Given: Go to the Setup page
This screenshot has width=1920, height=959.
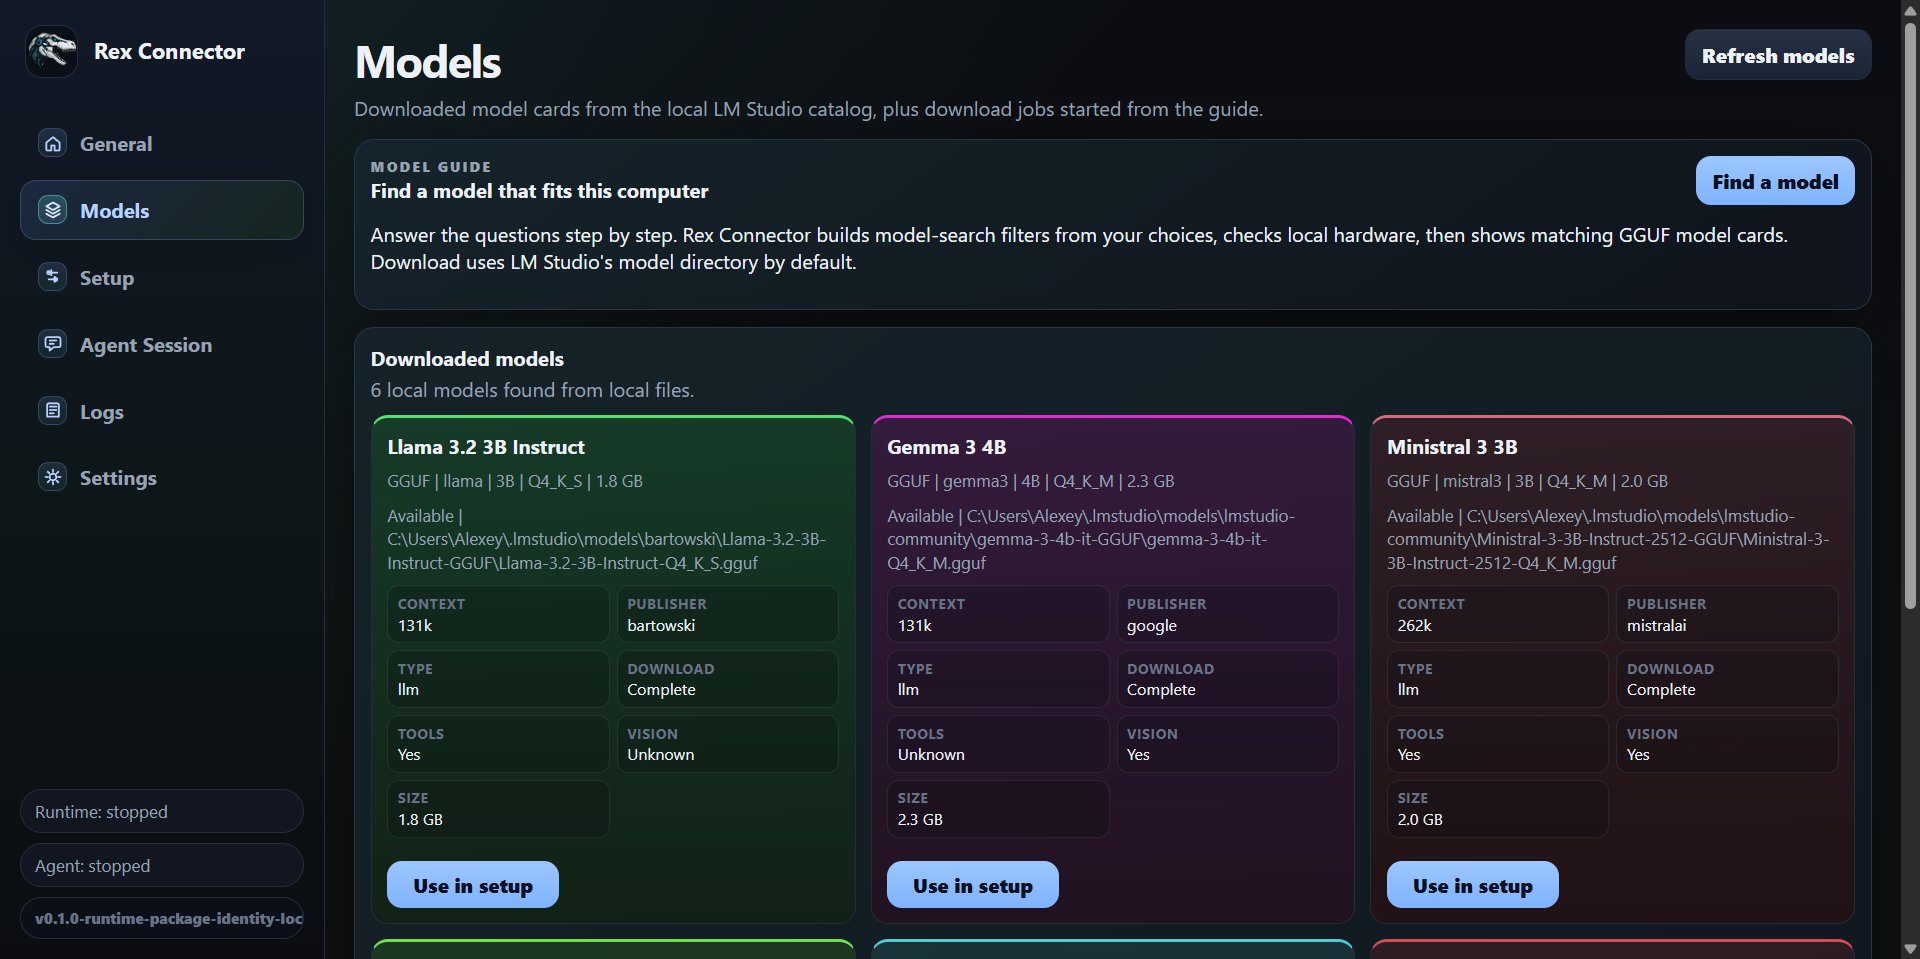Looking at the screenshot, I should click(162, 277).
